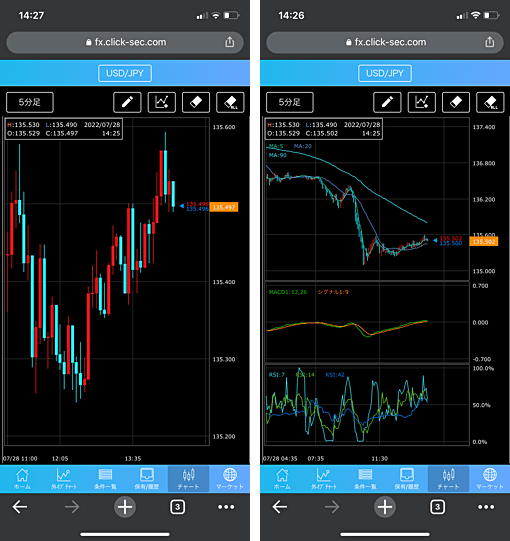
Task: Open the 保有/履歴 tab on left screen
Action: [147, 479]
